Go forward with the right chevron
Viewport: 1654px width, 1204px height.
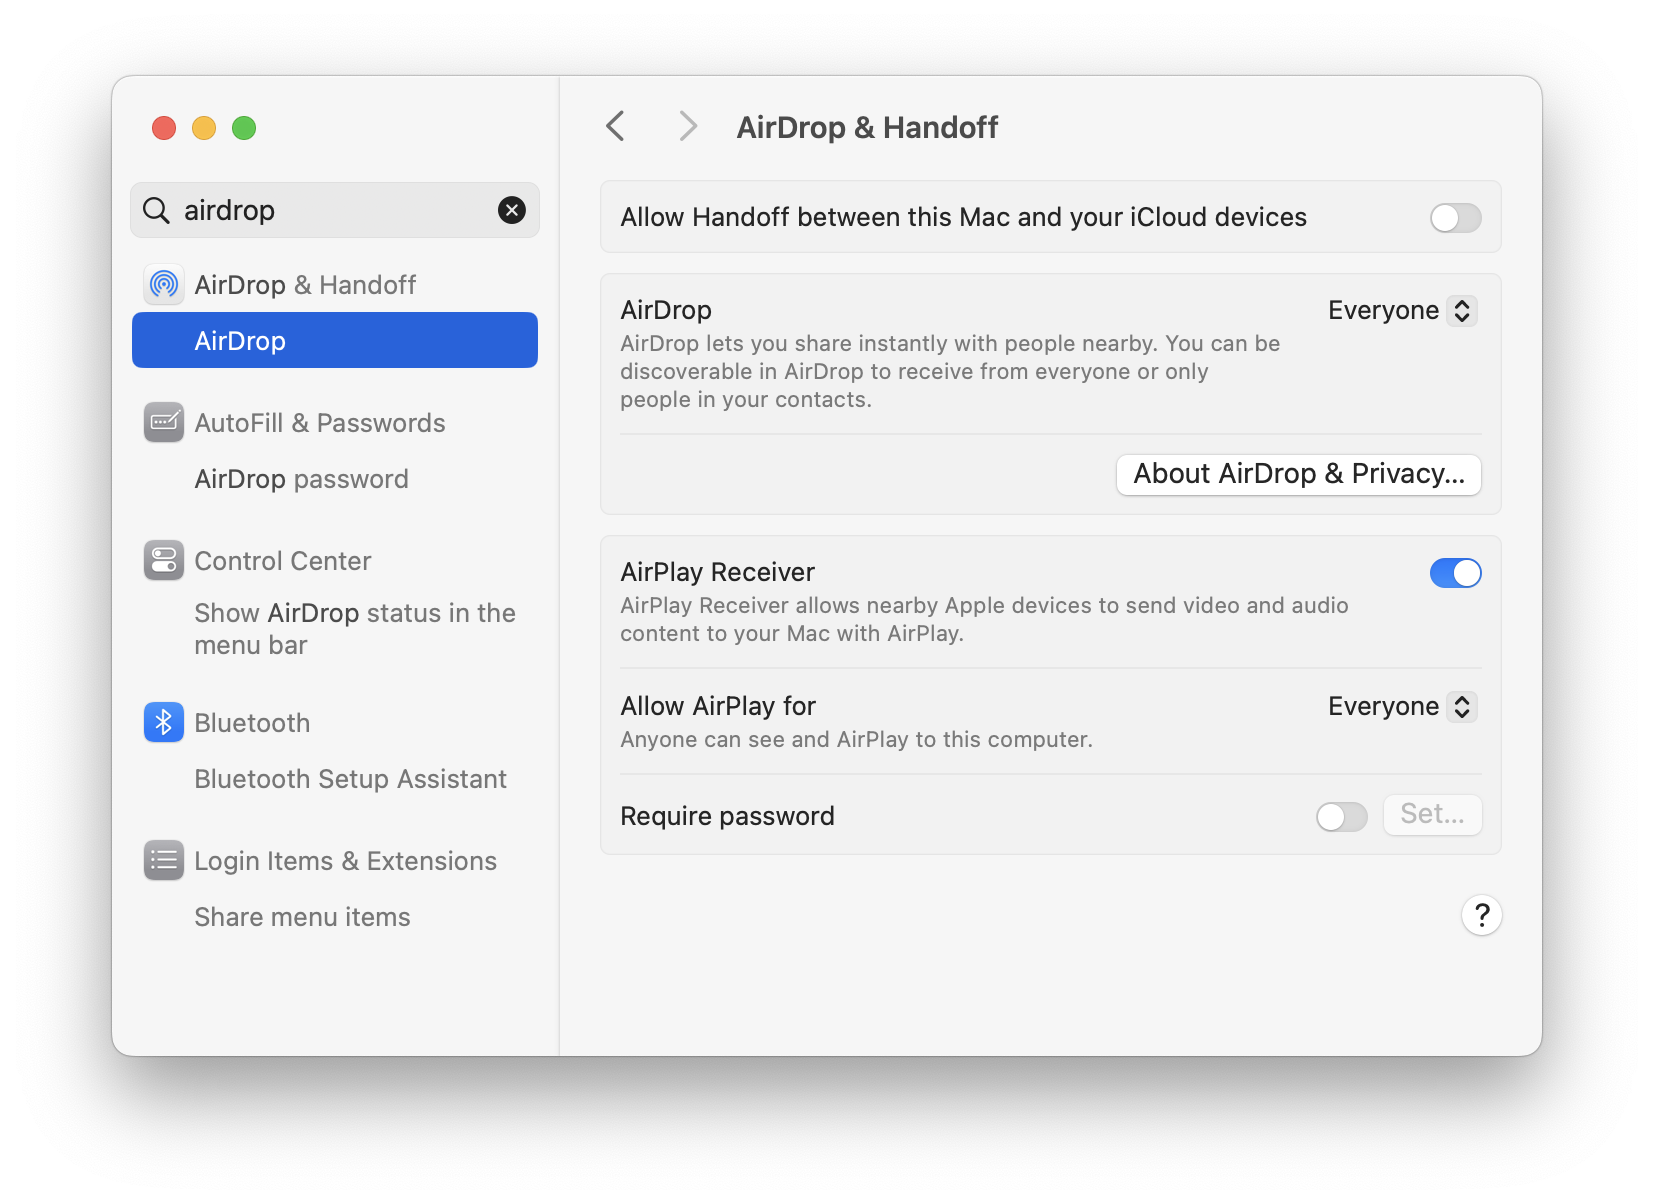tap(687, 127)
